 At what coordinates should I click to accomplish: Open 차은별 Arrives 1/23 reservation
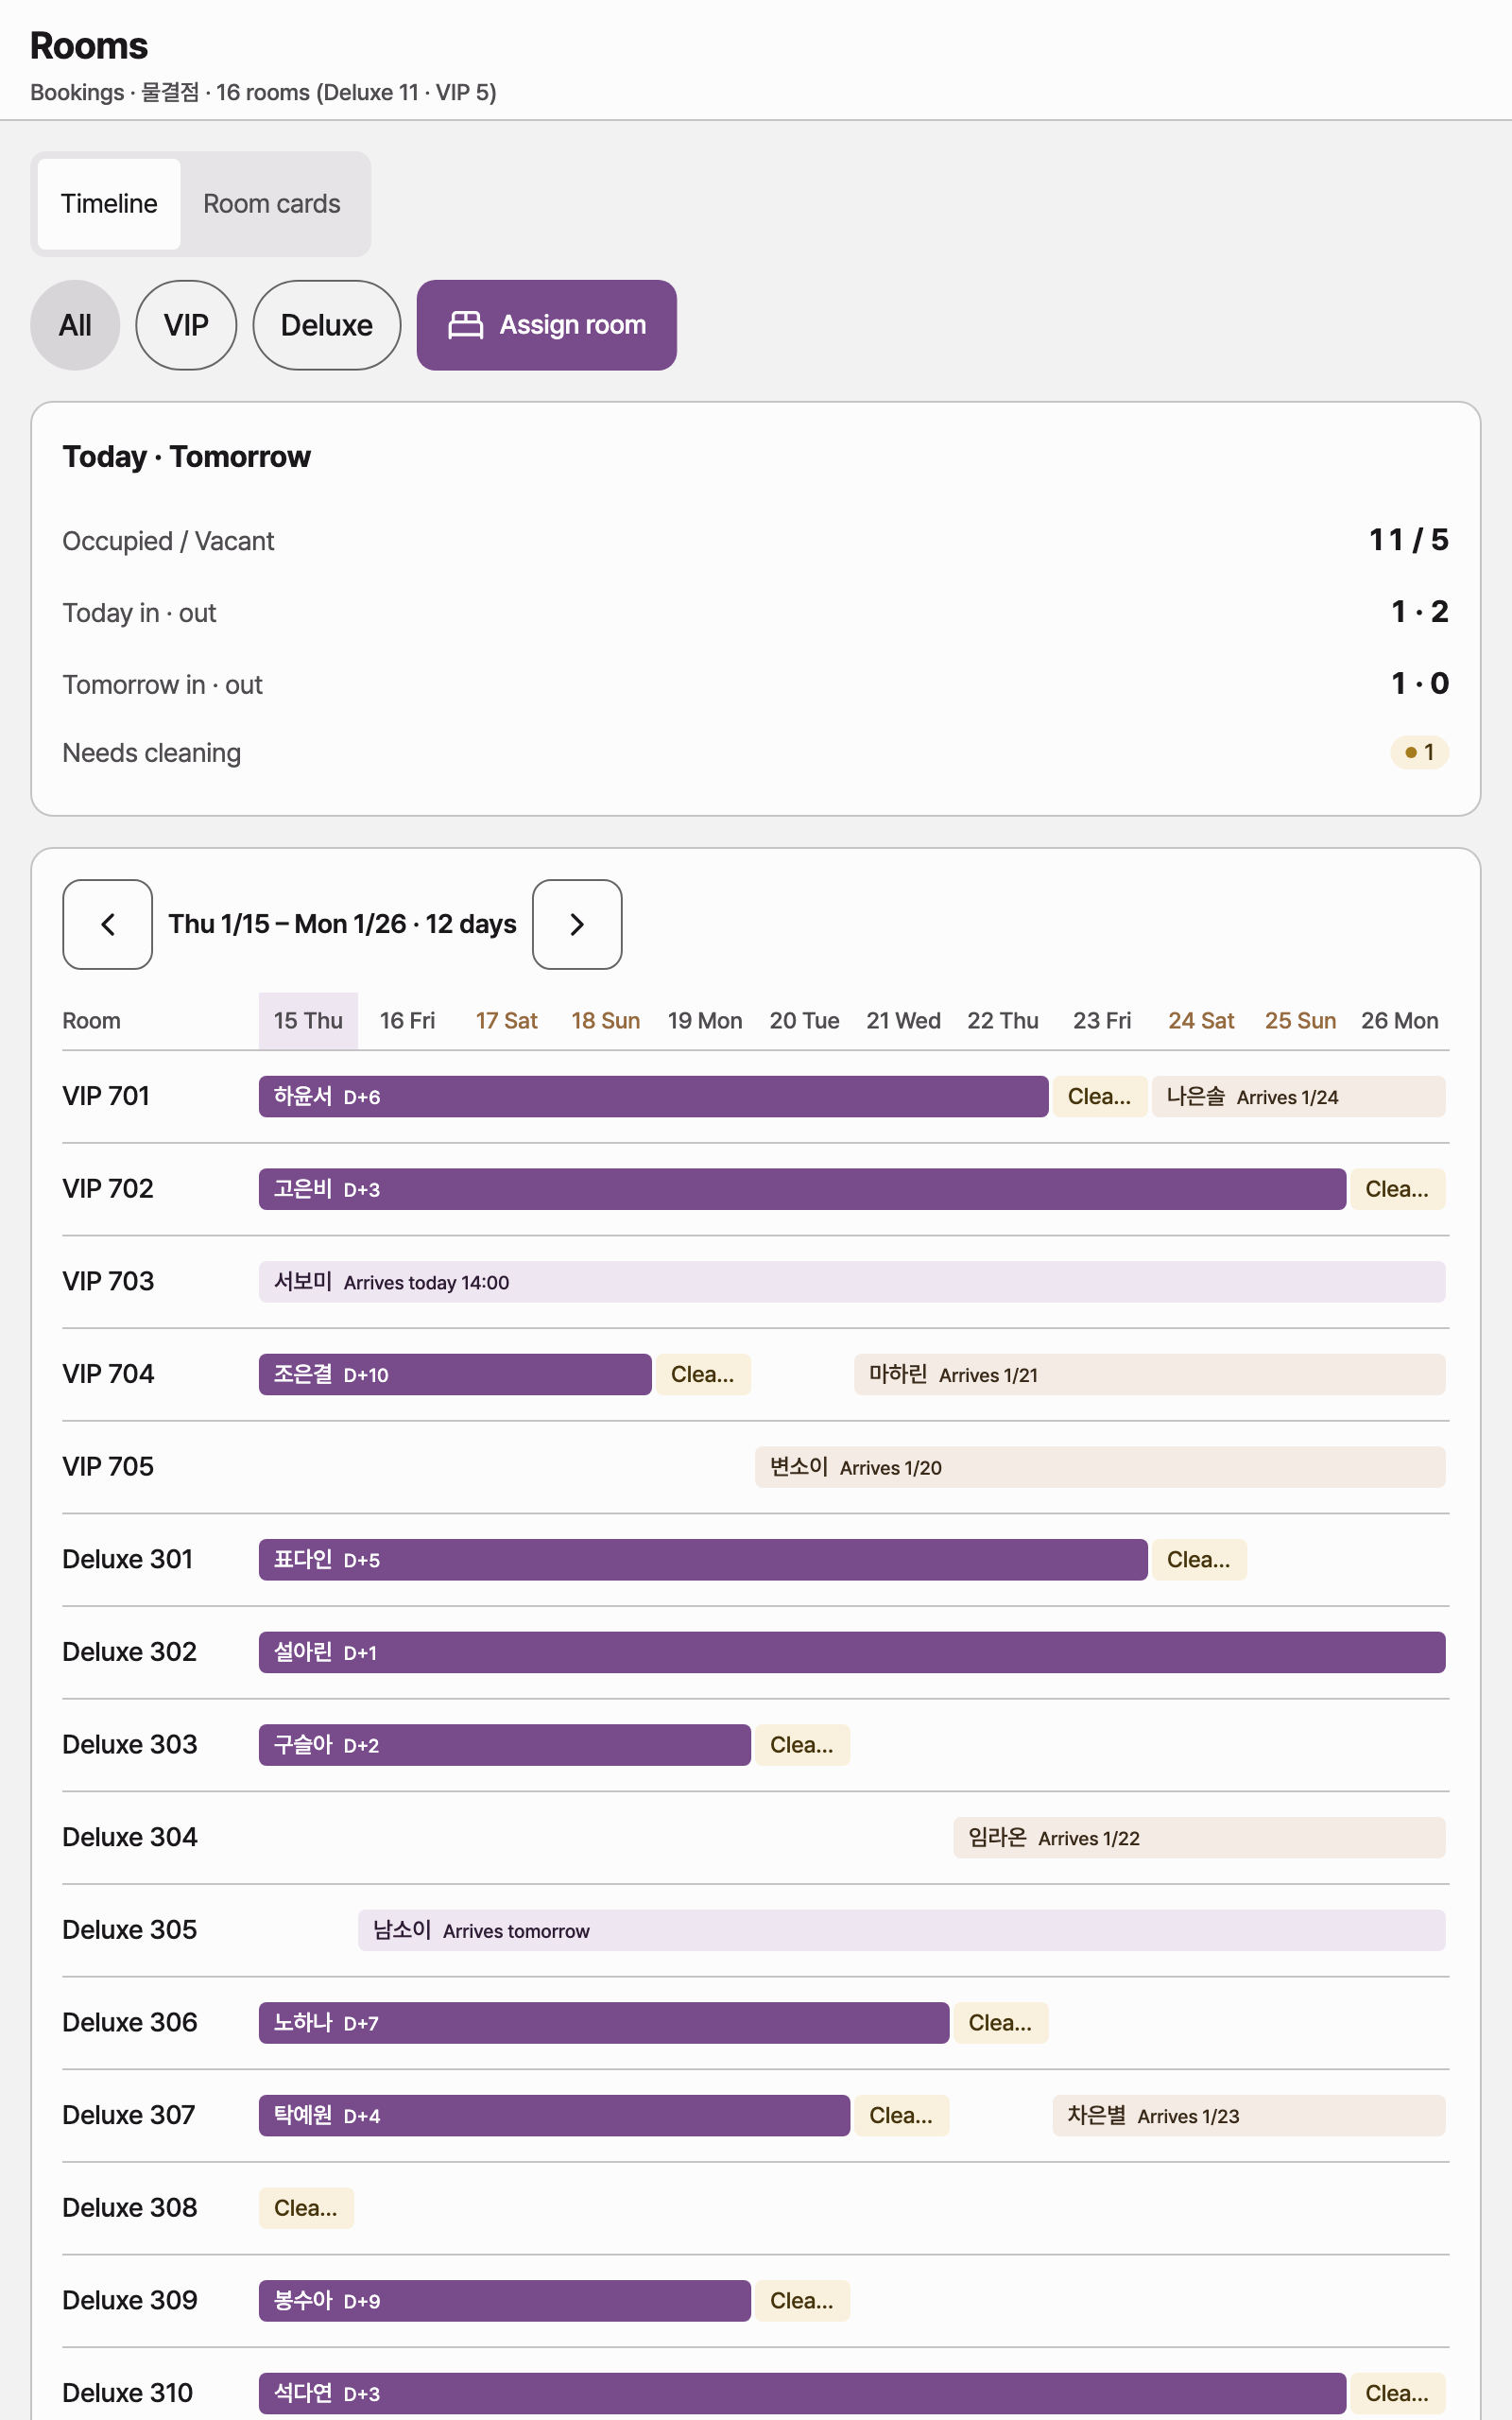coord(1248,2115)
